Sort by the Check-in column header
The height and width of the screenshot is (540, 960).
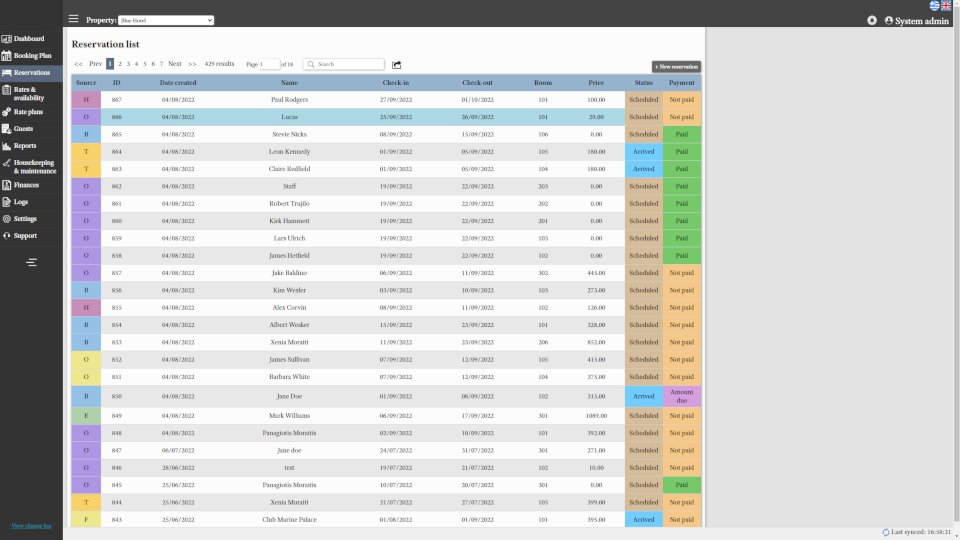point(395,82)
